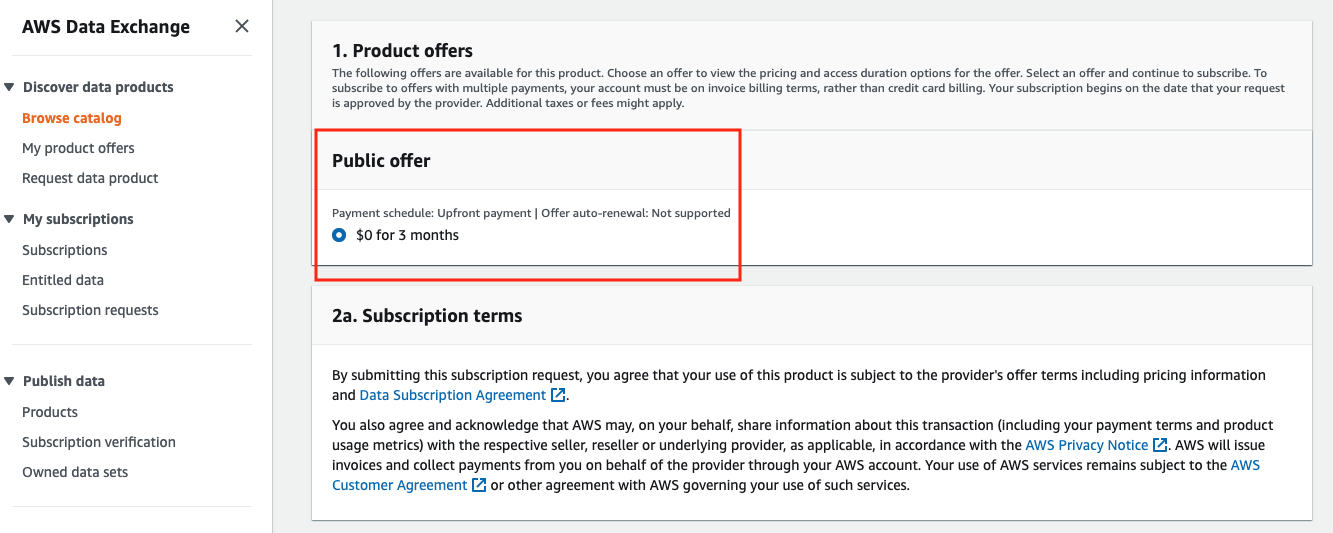1333x533 pixels.
Task: Go to My product offers
Action: point(78,148)
